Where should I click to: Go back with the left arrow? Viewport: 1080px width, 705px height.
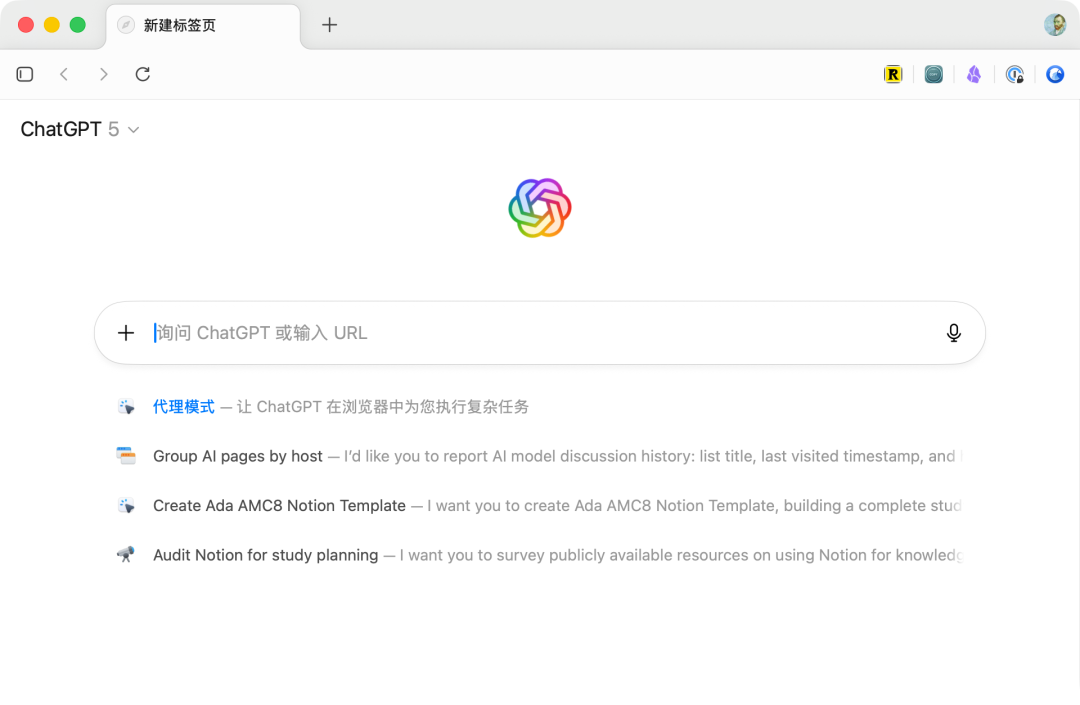(64, 74)
